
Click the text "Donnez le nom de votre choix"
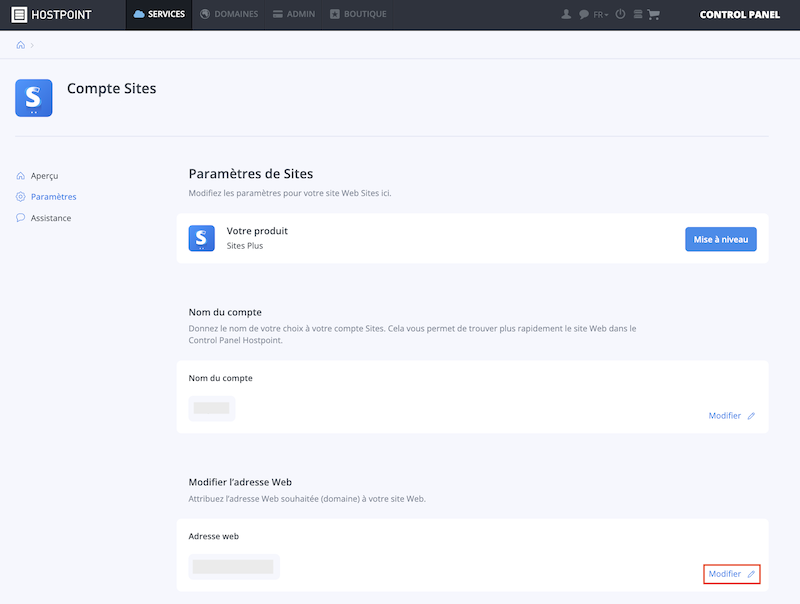[x=246, y=329]
